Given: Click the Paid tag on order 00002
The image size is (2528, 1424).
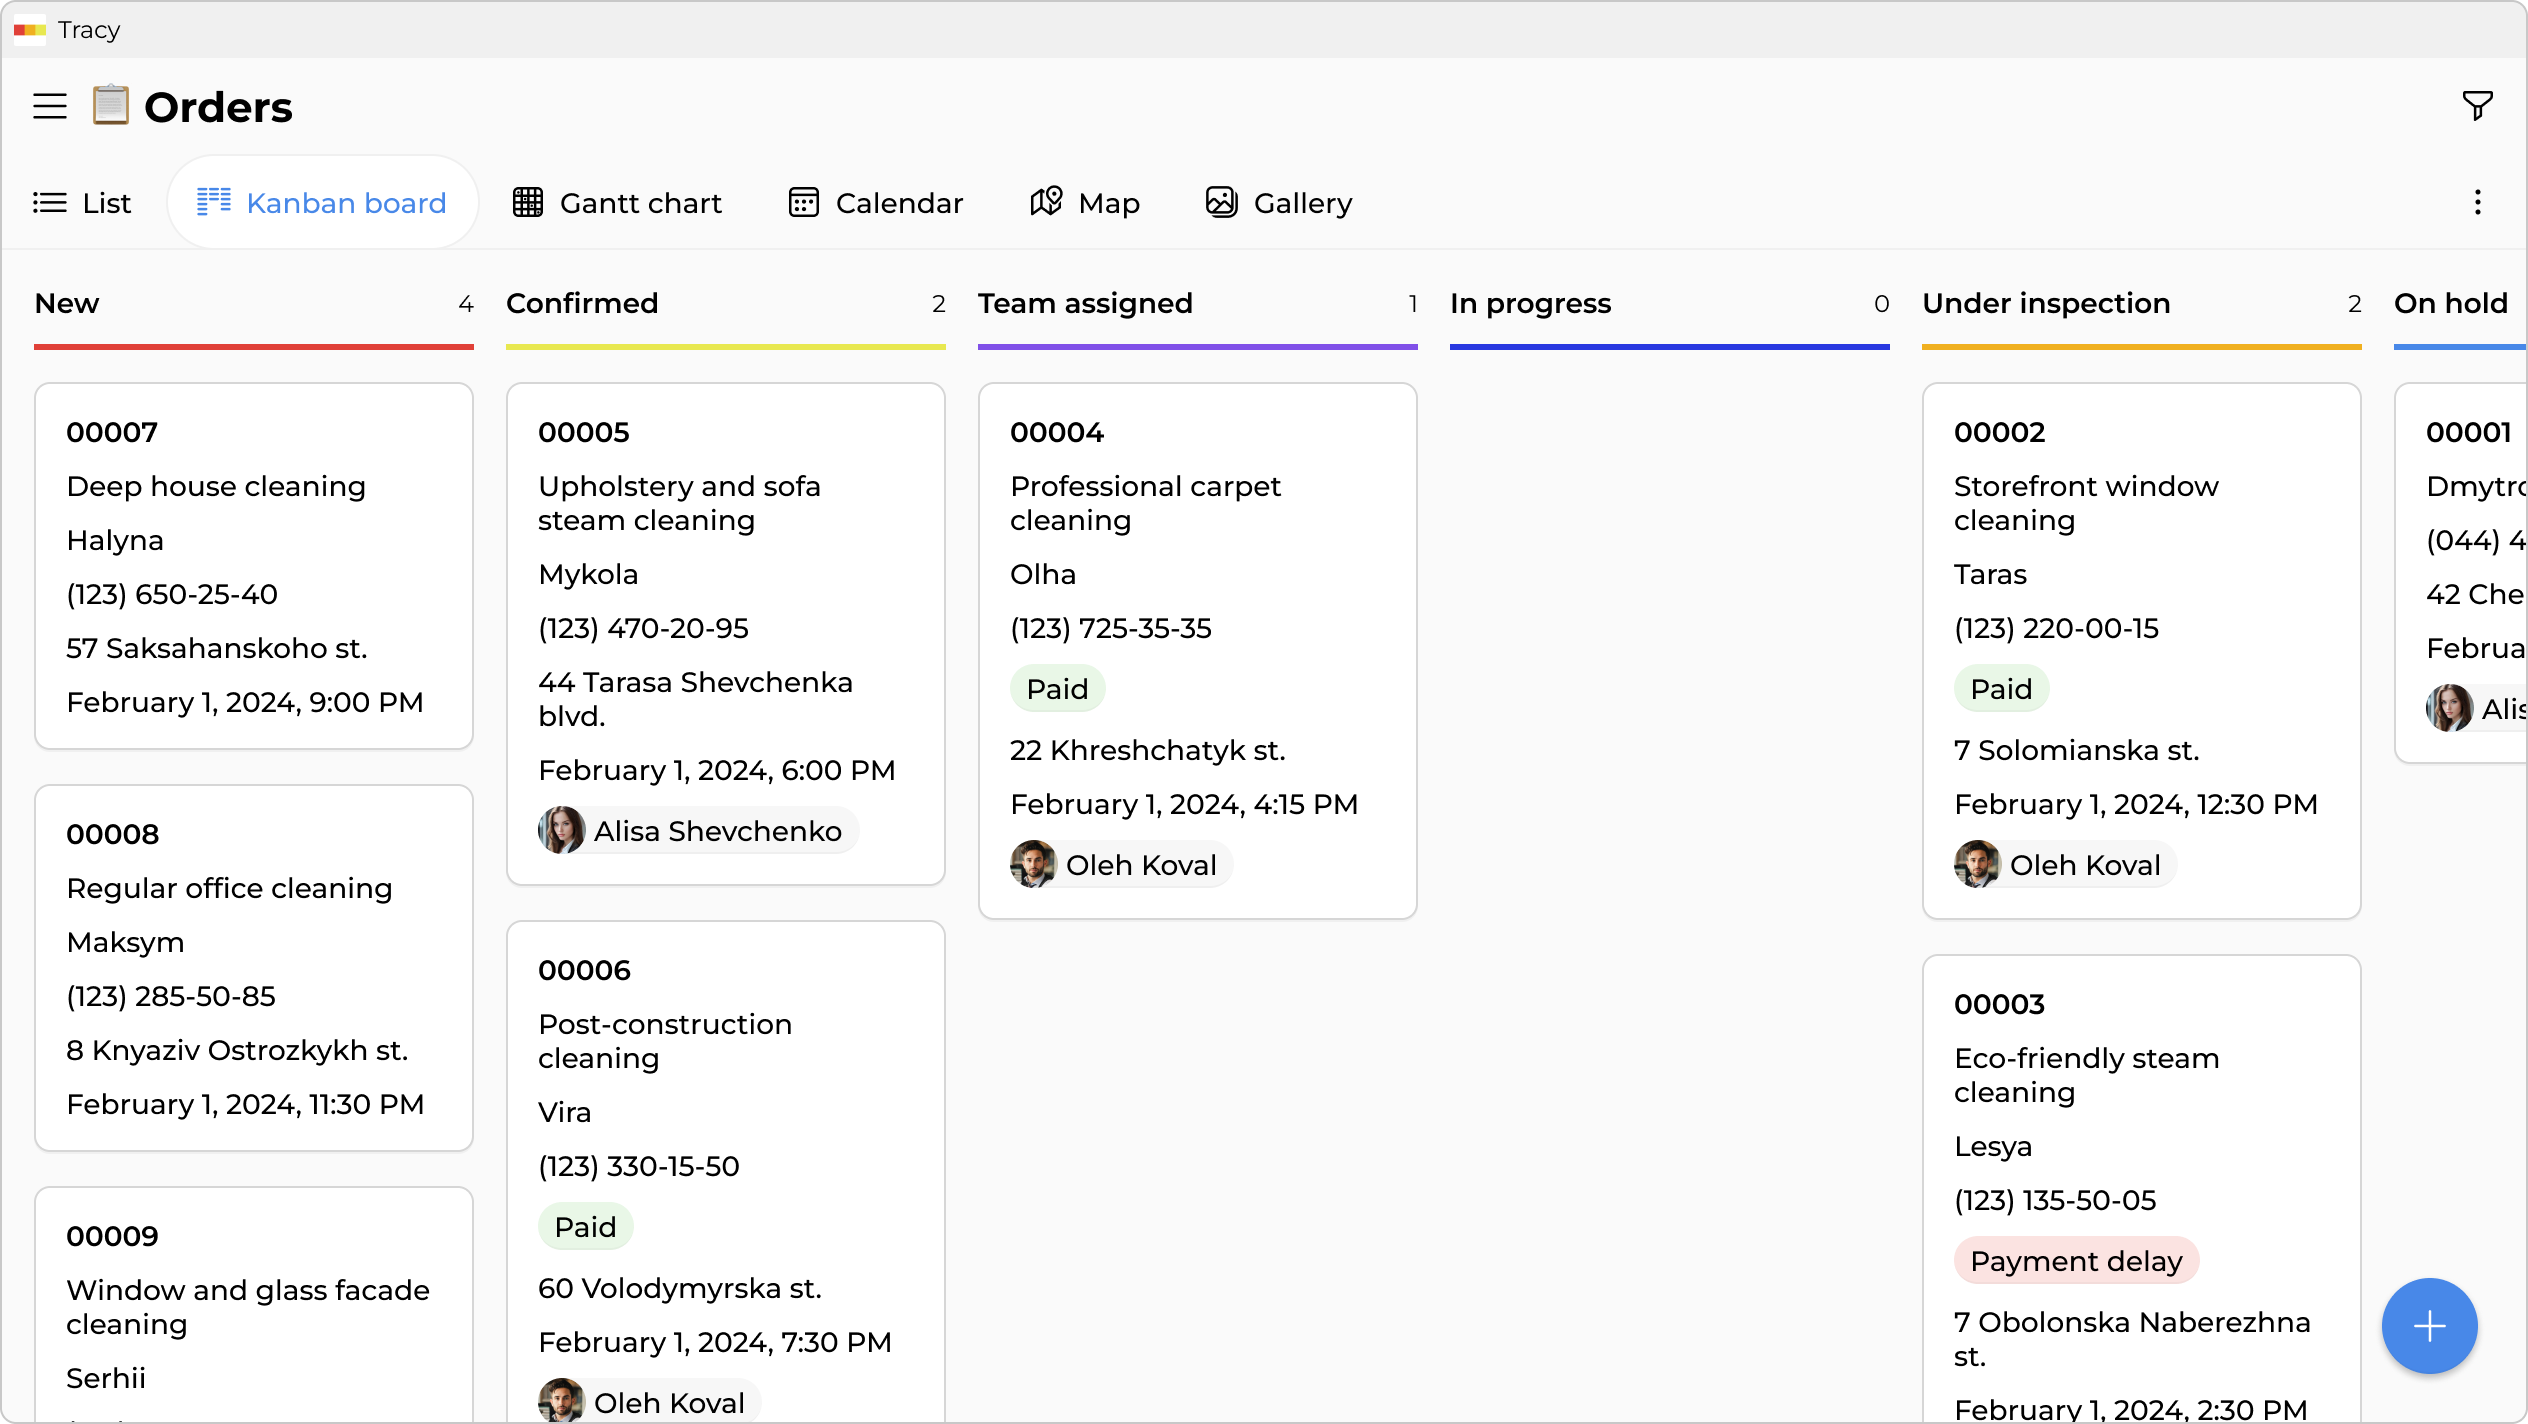Looking at the screenshot, I should click(x=2001, y=689).
